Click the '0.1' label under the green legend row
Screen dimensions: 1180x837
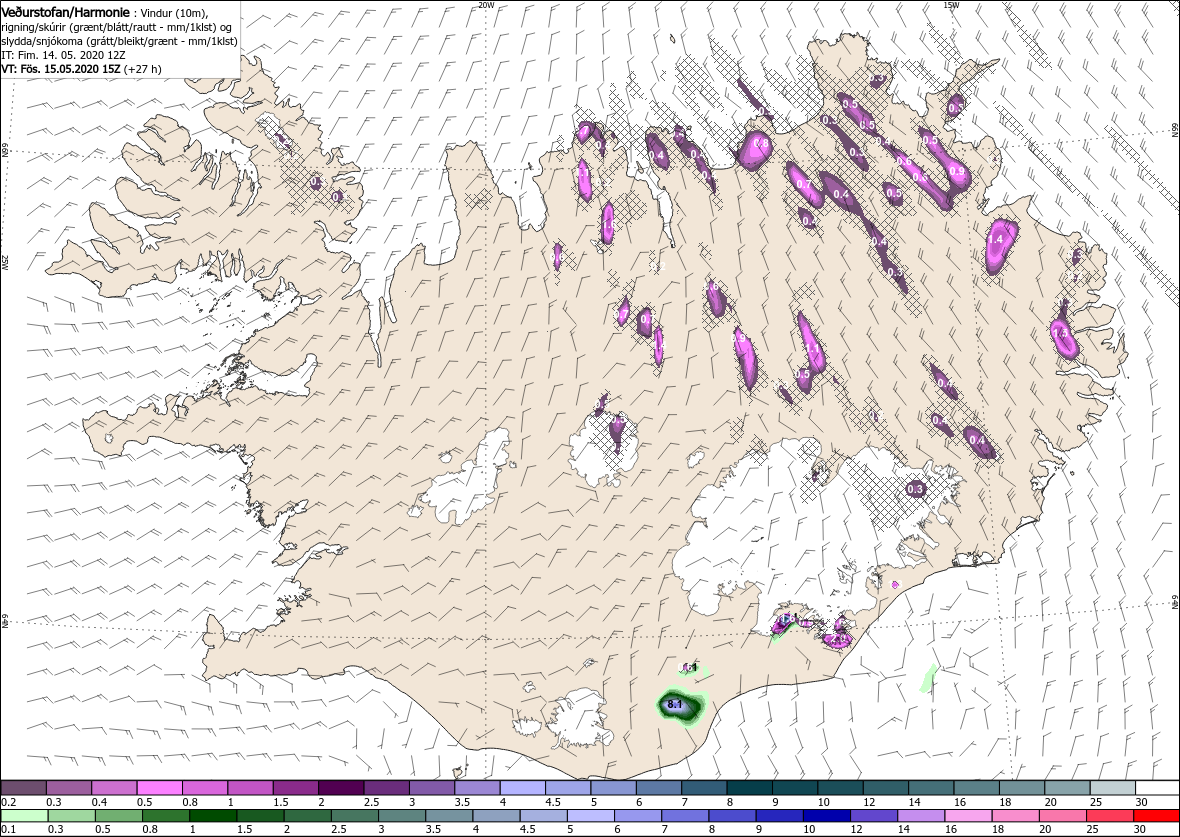(x=8, y=830)
